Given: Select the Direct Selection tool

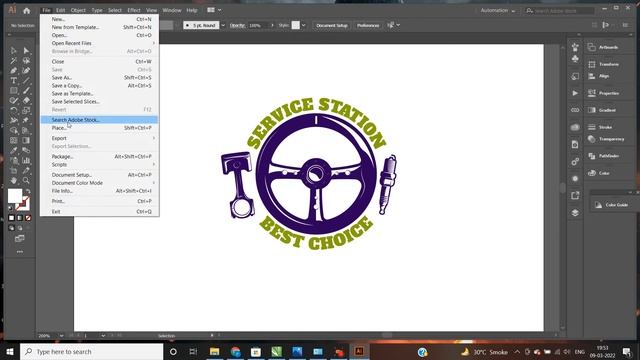Looking at the screenshot, I should click(x=26, y=51).
